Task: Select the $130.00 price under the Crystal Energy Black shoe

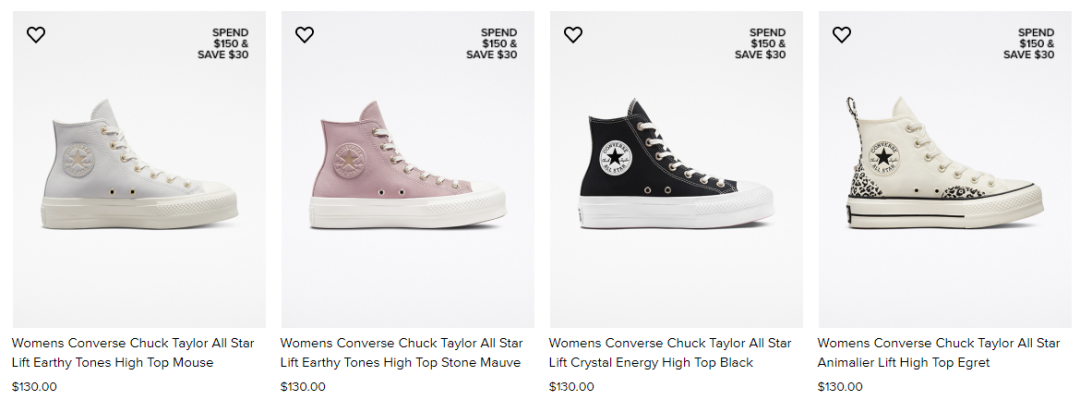Action: (x=572, y=387)
